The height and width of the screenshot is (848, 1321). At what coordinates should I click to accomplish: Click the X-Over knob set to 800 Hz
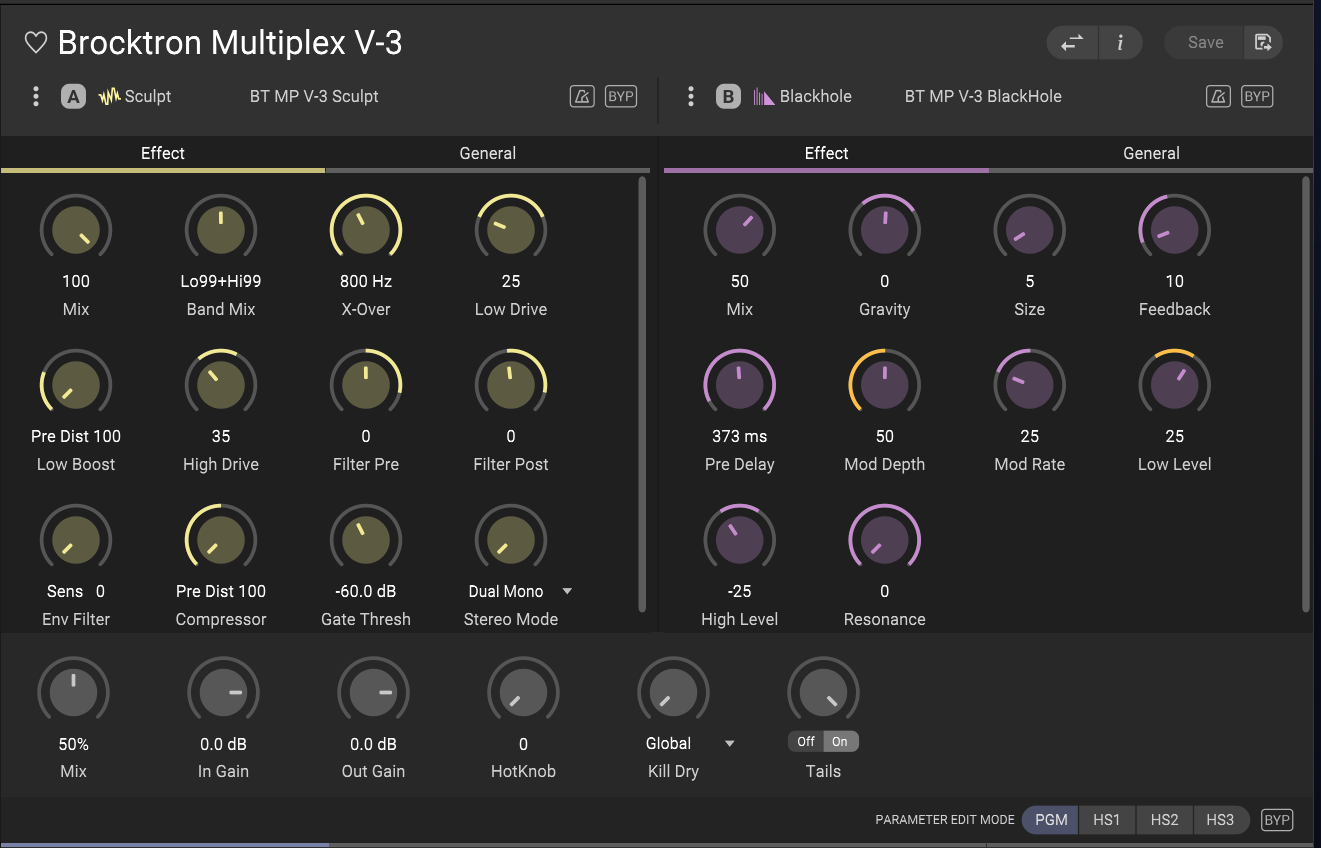366,230
